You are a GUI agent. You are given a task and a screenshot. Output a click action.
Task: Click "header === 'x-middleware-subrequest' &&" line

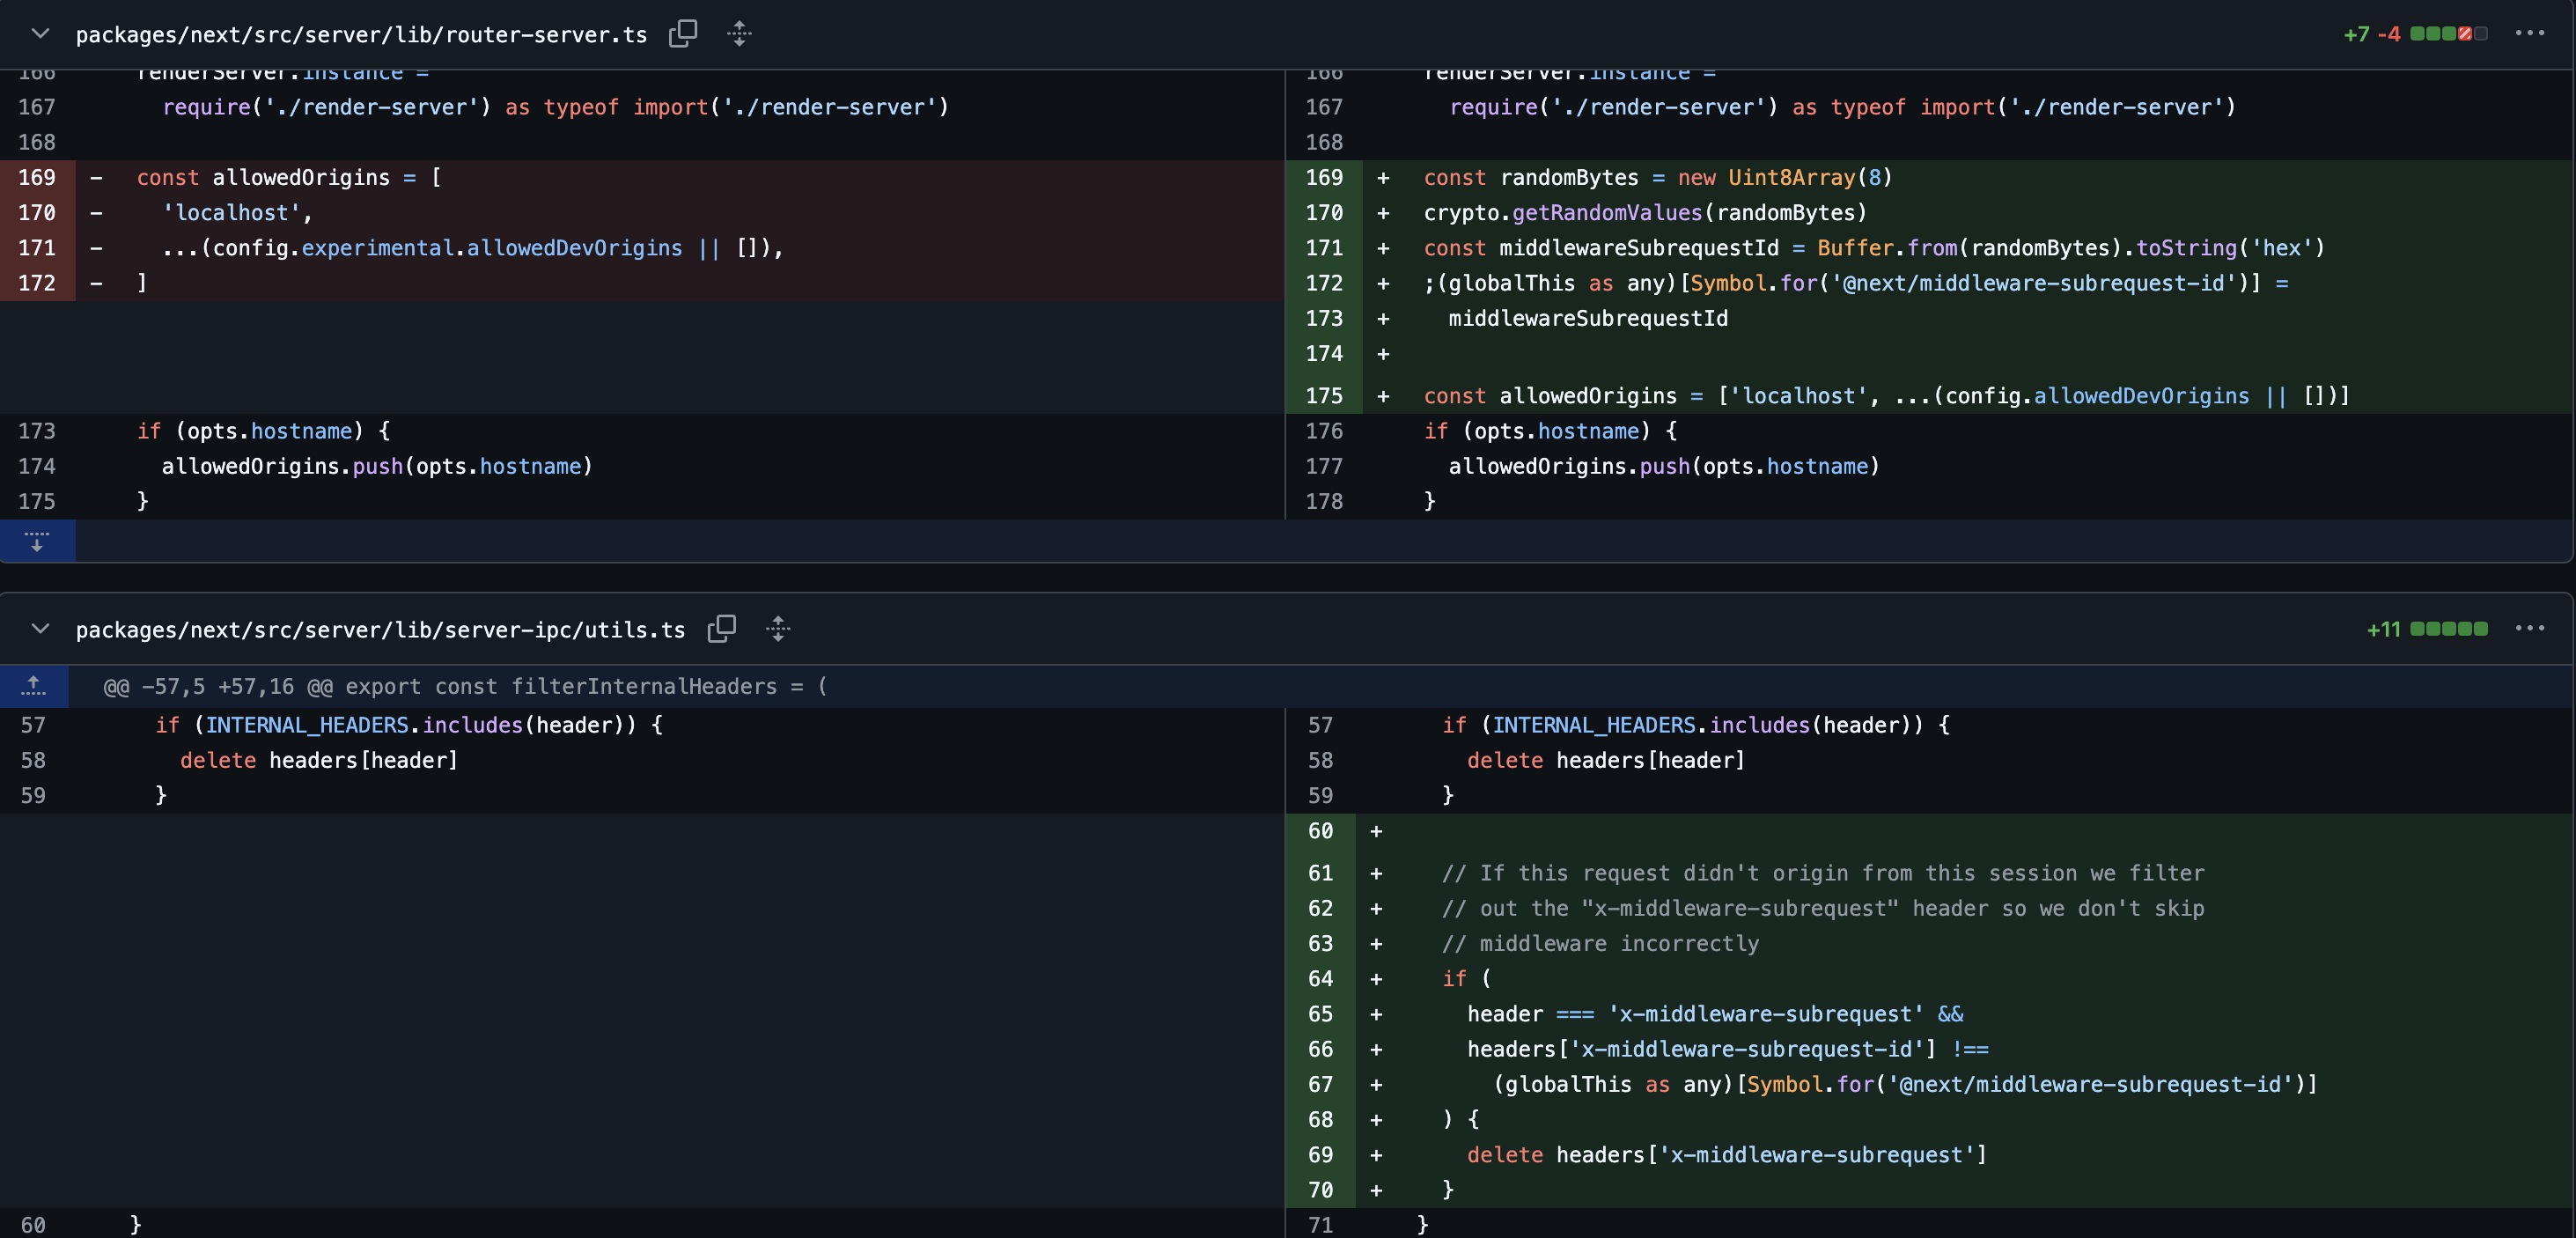pyautogui.click(x=1715, y=1013)
